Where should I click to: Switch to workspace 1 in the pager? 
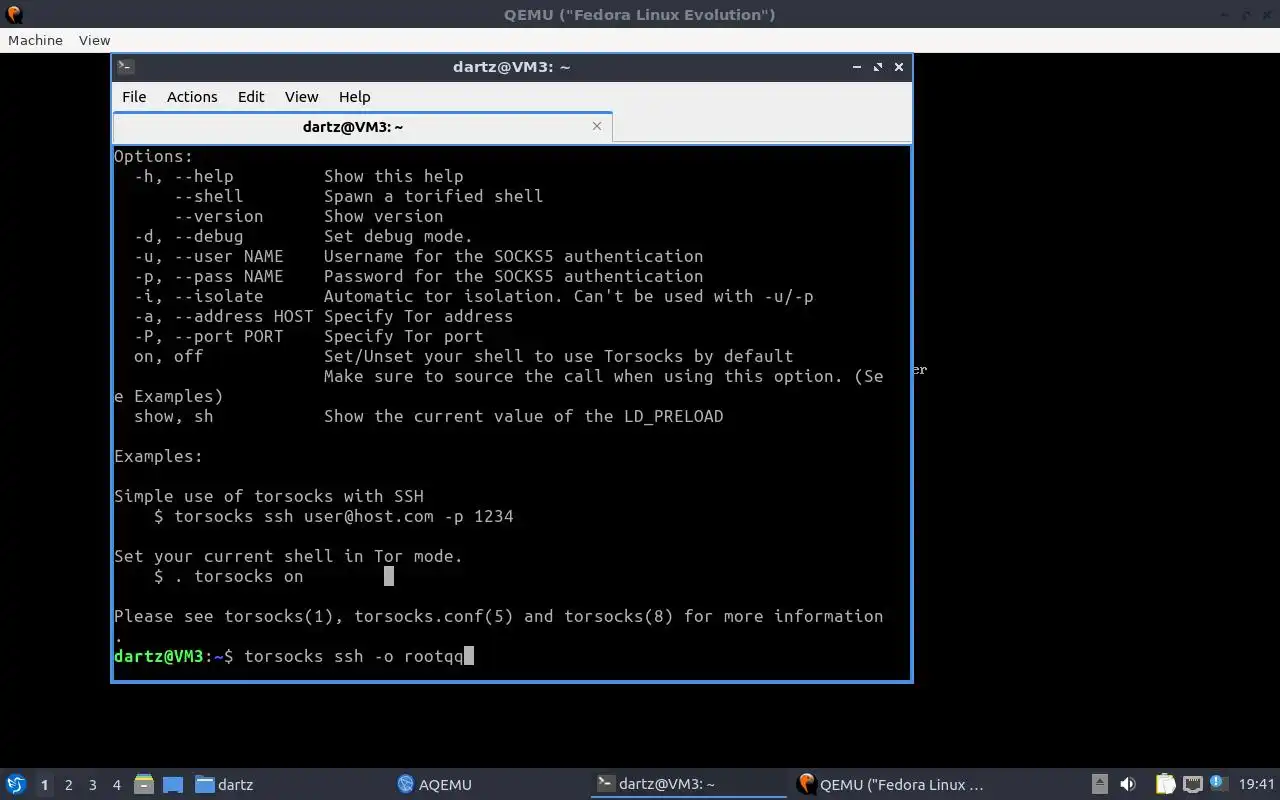pyautogui.click(x=44, y=785)
